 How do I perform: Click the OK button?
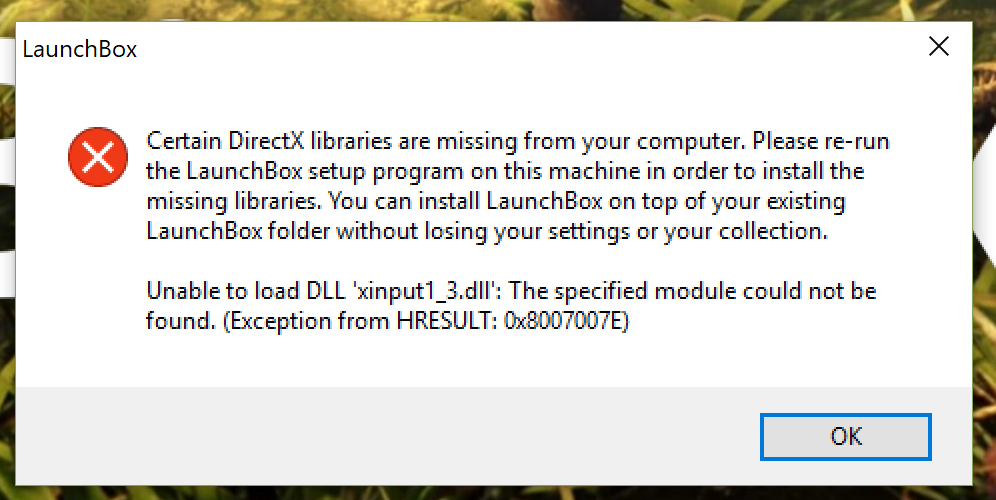click(x=845, y=436)
